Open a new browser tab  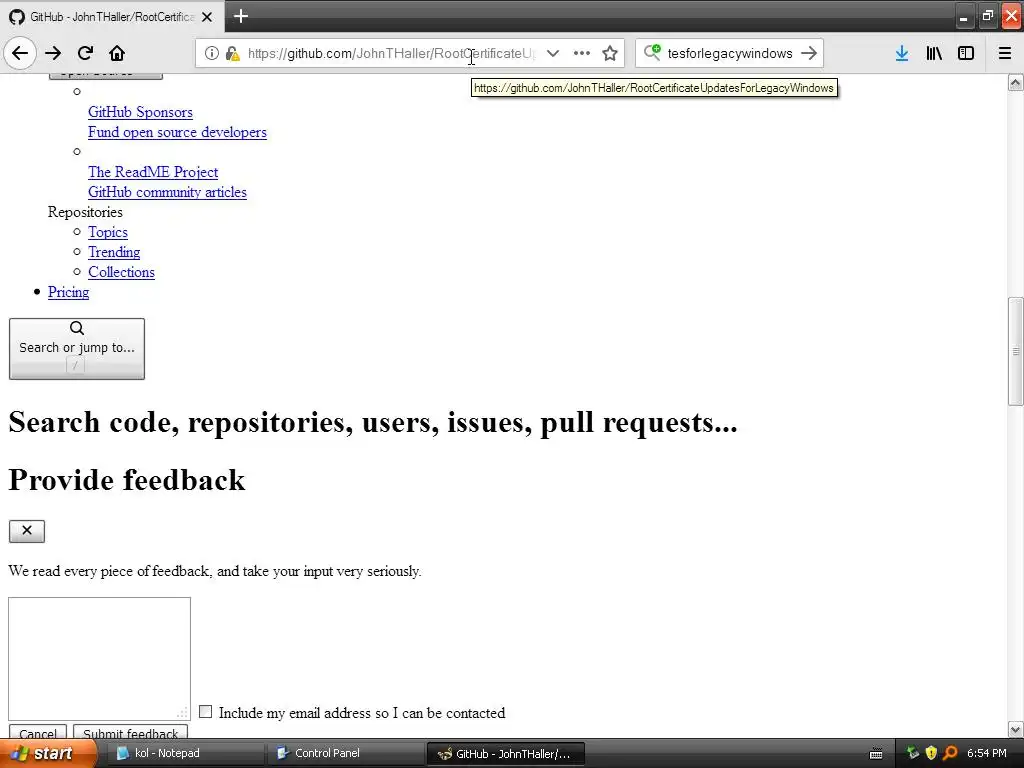click(x=241, y=16)
